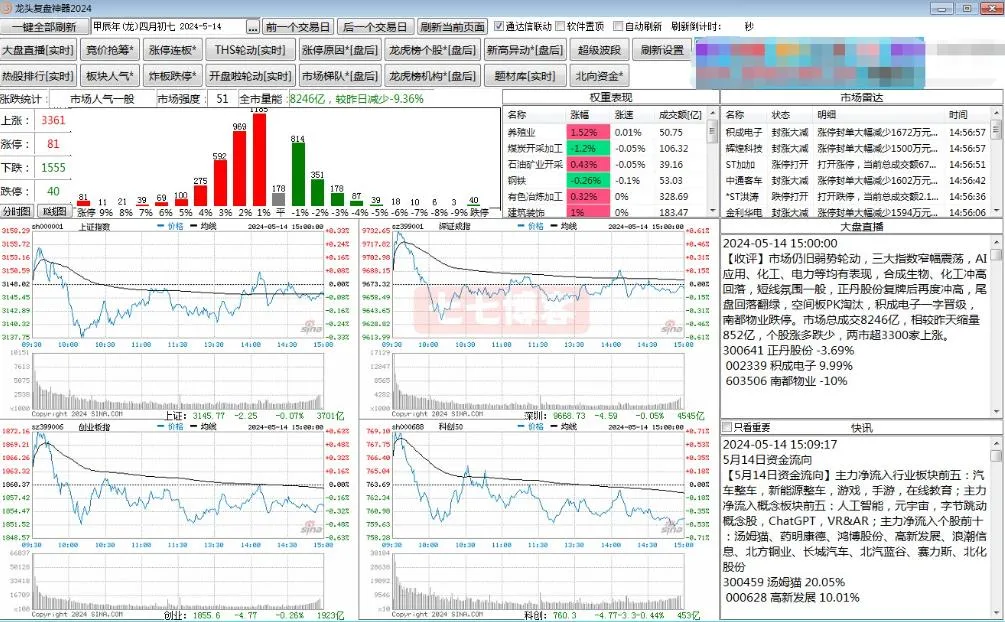
Task: Open the 龙虎榜个股 view
Action: [x=432, y=50]
